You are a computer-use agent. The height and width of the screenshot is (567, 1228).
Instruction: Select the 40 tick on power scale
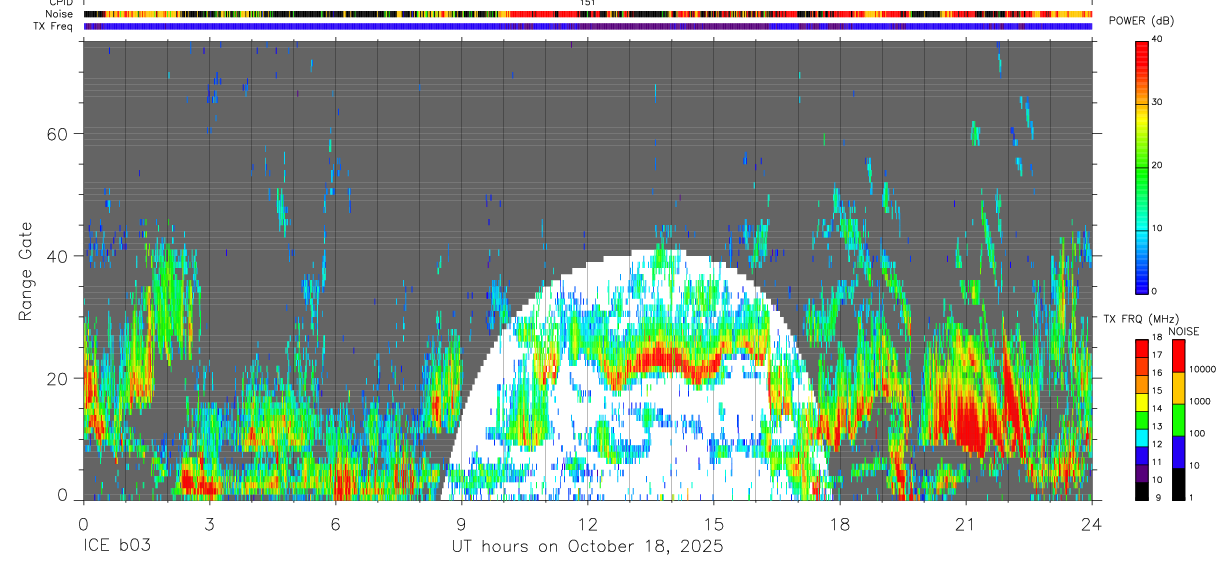tap(1157, 40)
